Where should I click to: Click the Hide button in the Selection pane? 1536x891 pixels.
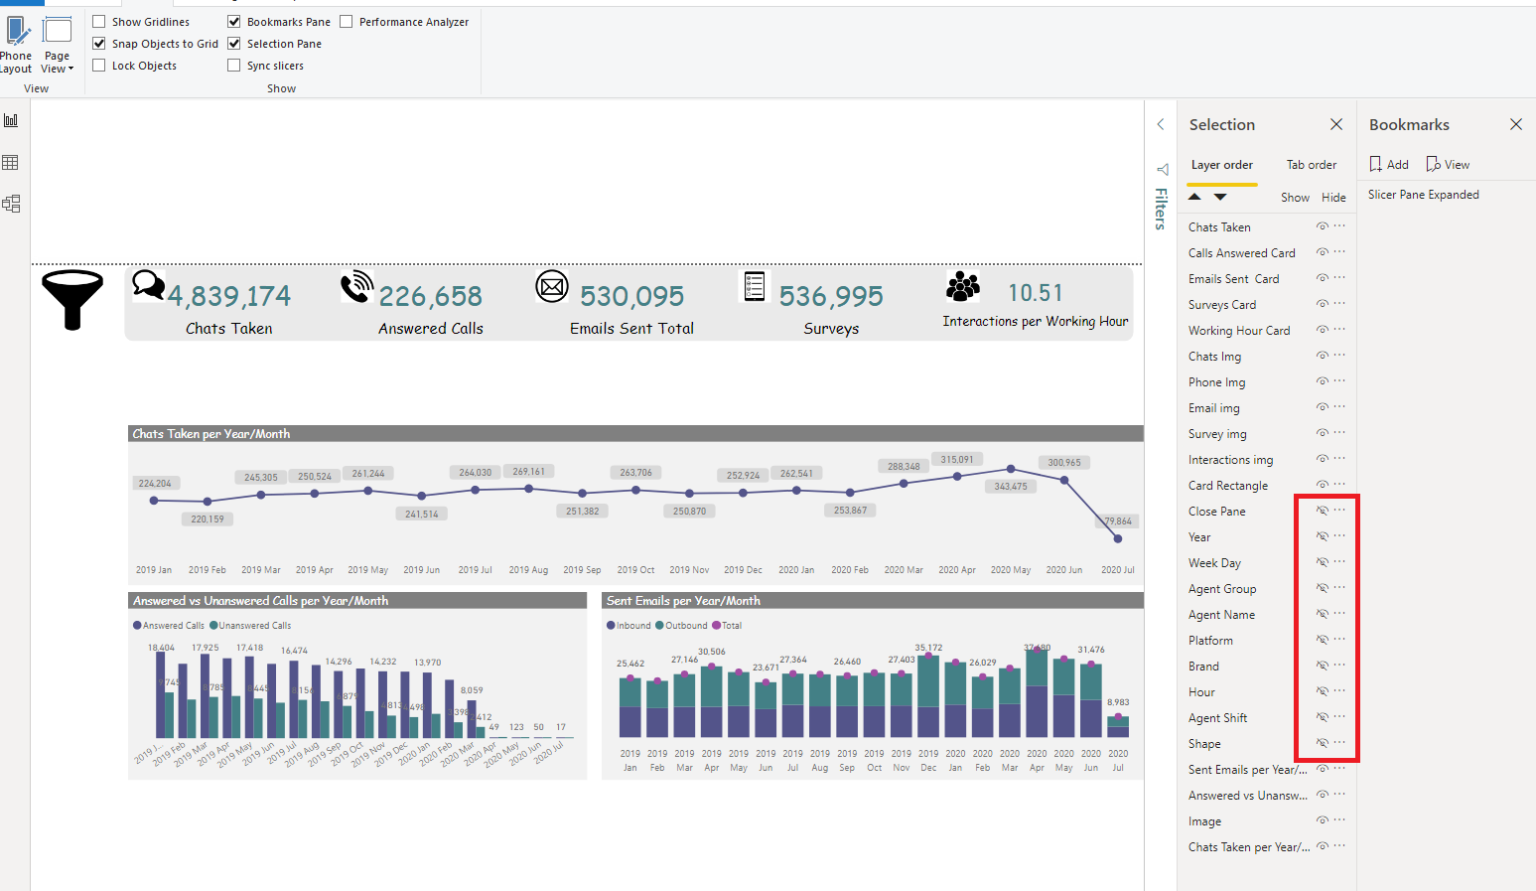click(x=1334, y=197)
